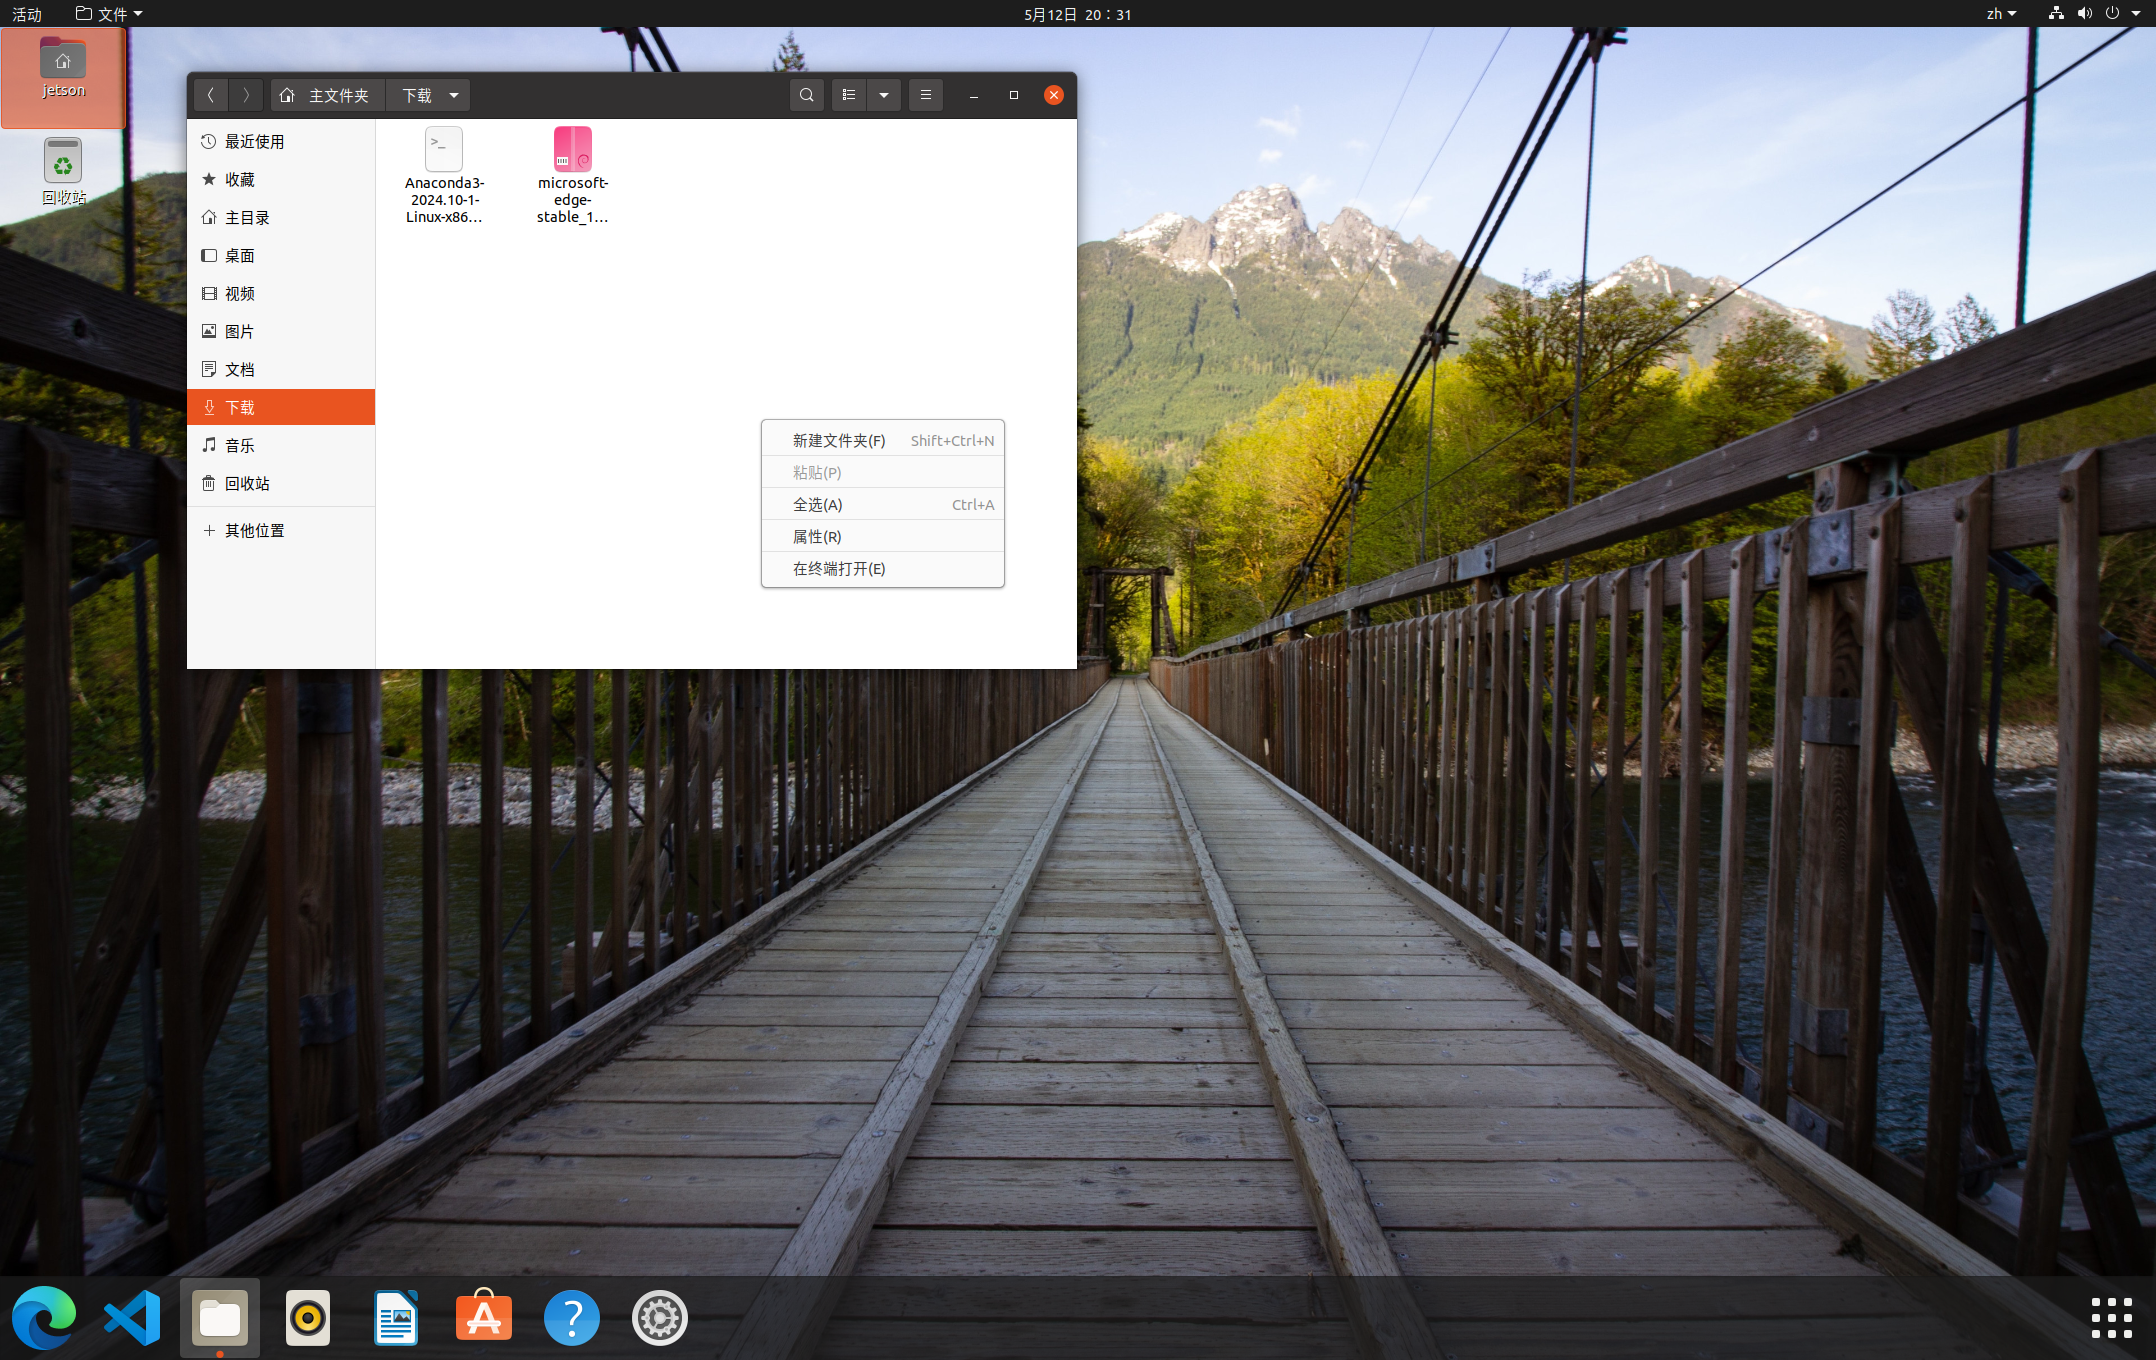The width and height of the screenshot is (2156, 1360).
Task: Open Help from the dock
Action: click(x=572, y=1317)
